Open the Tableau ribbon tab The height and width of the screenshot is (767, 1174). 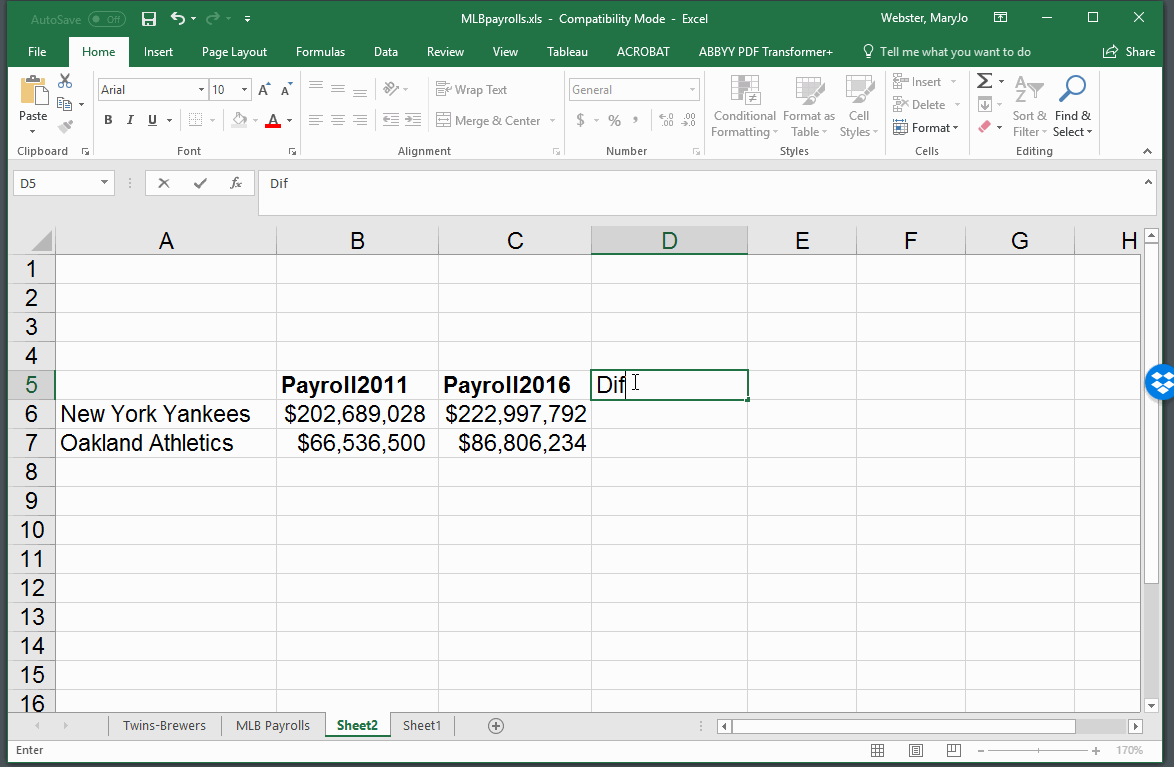[567, 52]
